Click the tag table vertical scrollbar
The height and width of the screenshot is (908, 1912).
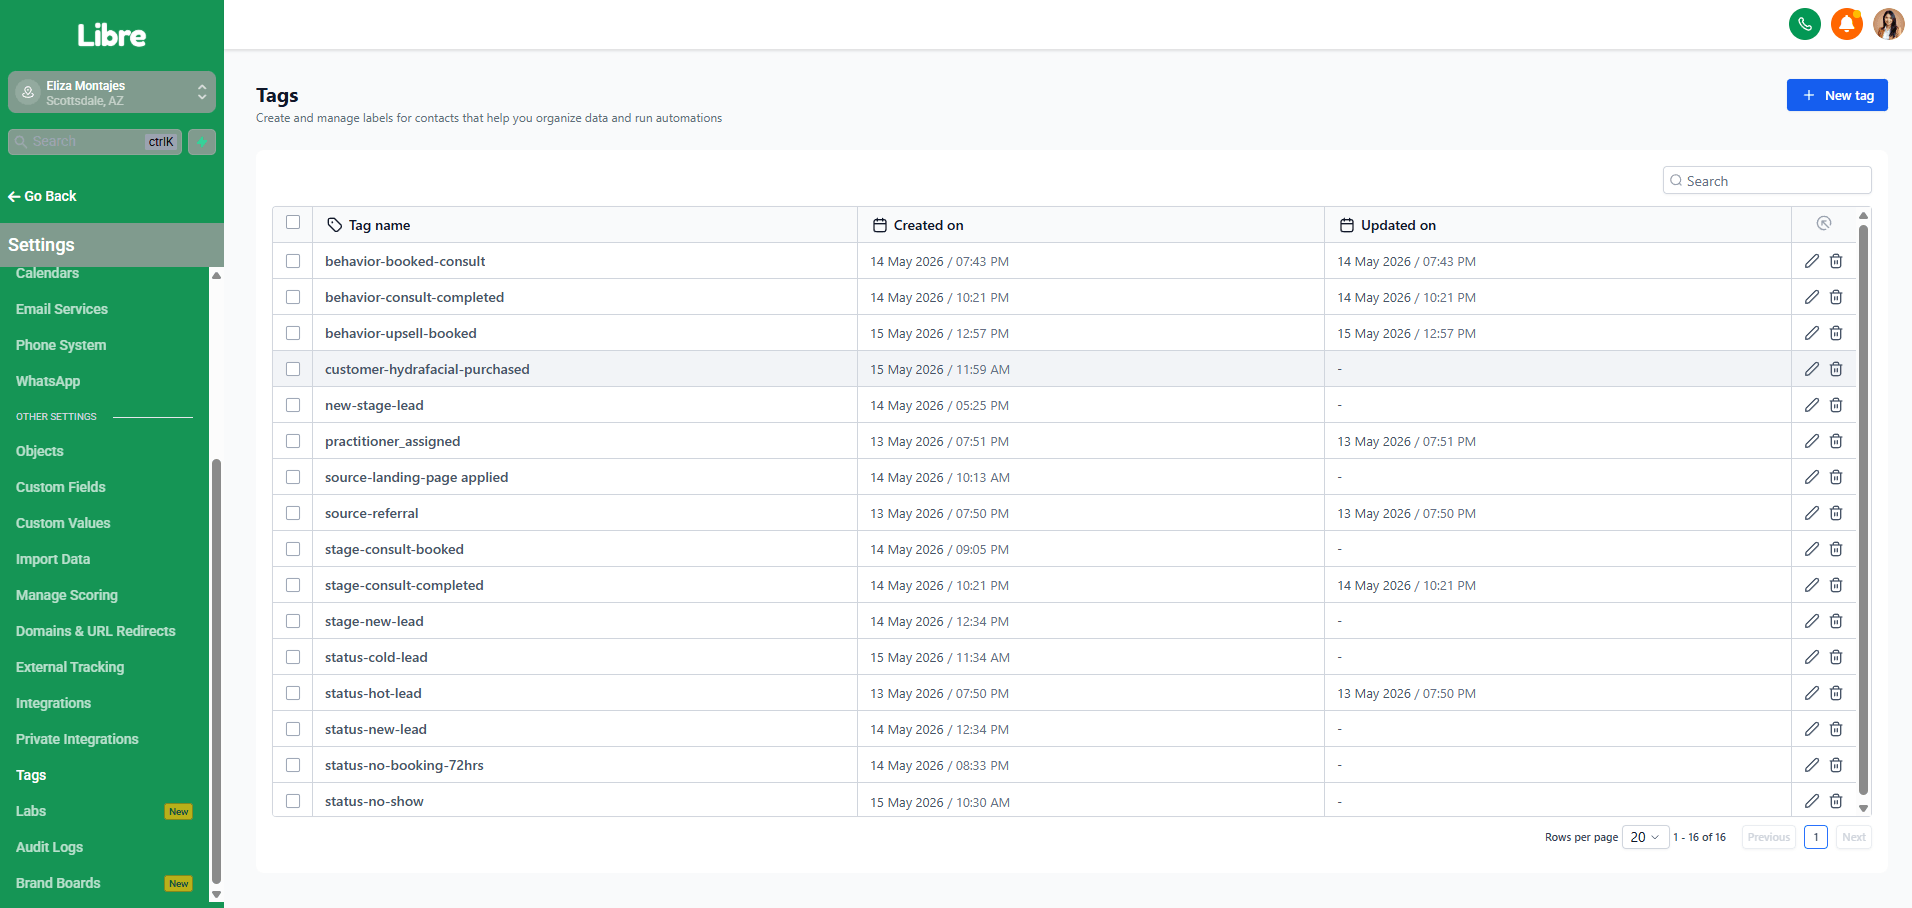pyautogui.click(x=1863, y=510)
